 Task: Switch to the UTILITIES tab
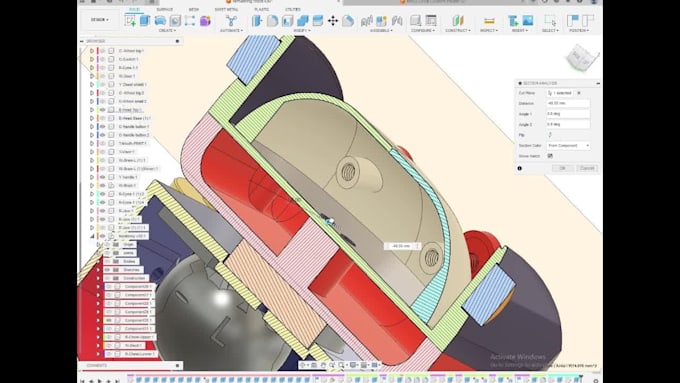click(293, 9)
